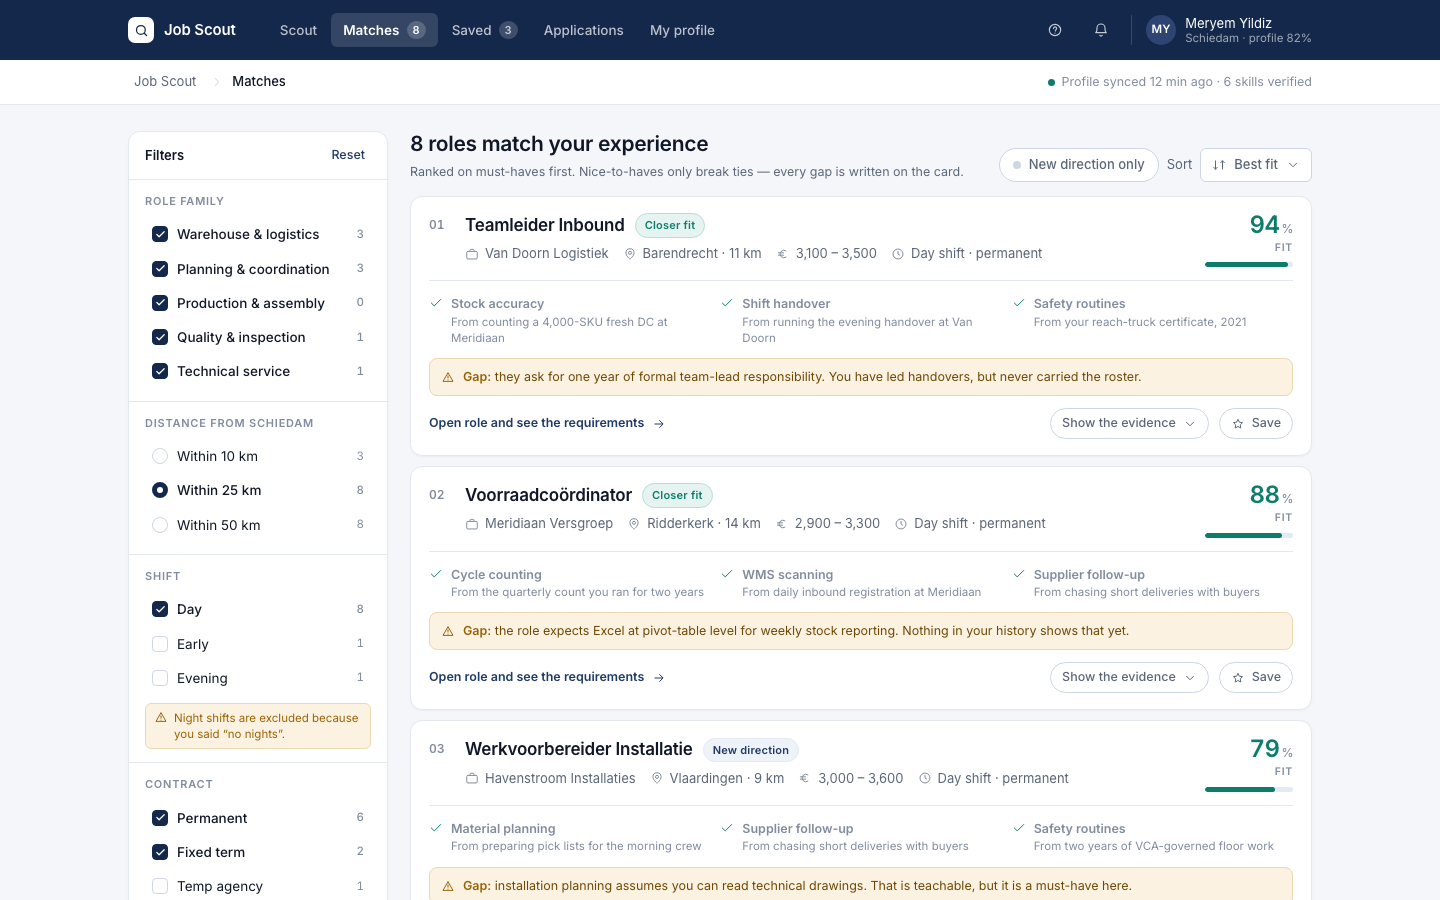Switch to the Scout tab
The width and height of the screenshot is (1440, 900).
(x=298, y=30)
